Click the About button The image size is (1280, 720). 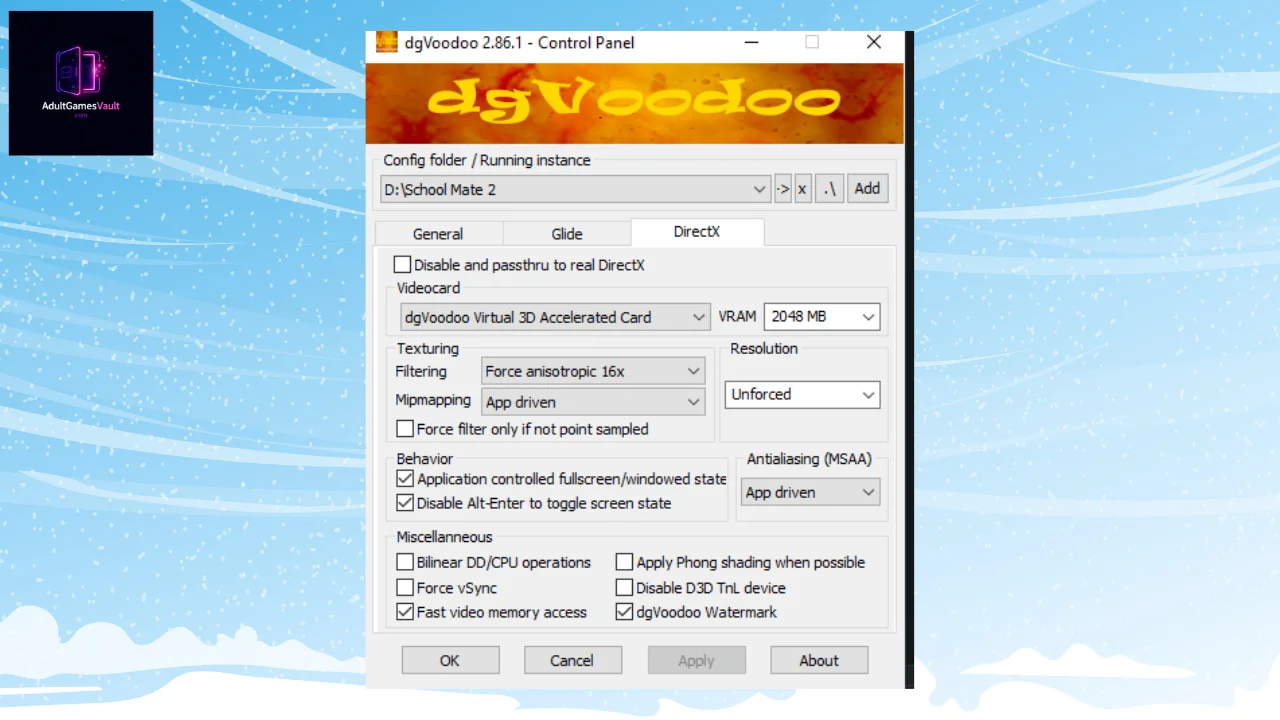819,660
